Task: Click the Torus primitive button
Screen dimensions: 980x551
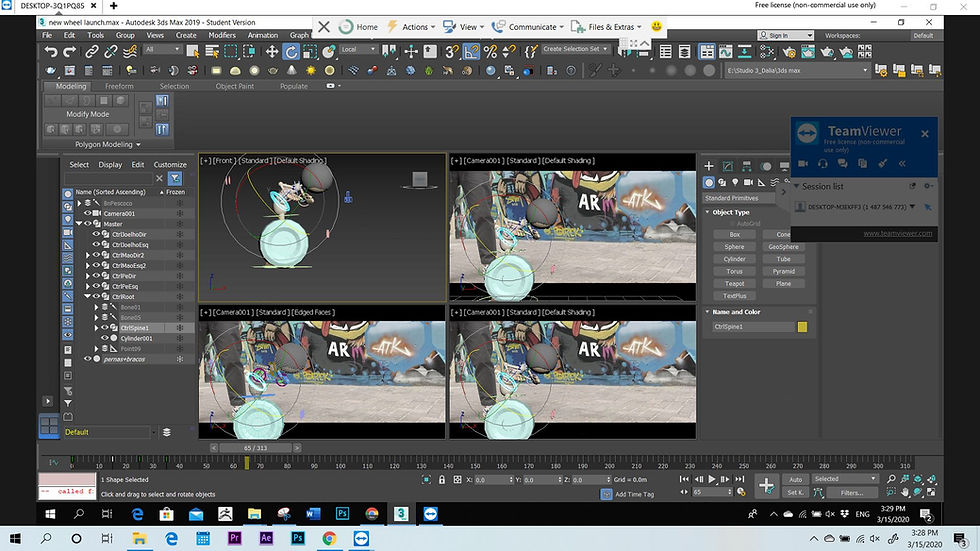Action: (734, 271)
